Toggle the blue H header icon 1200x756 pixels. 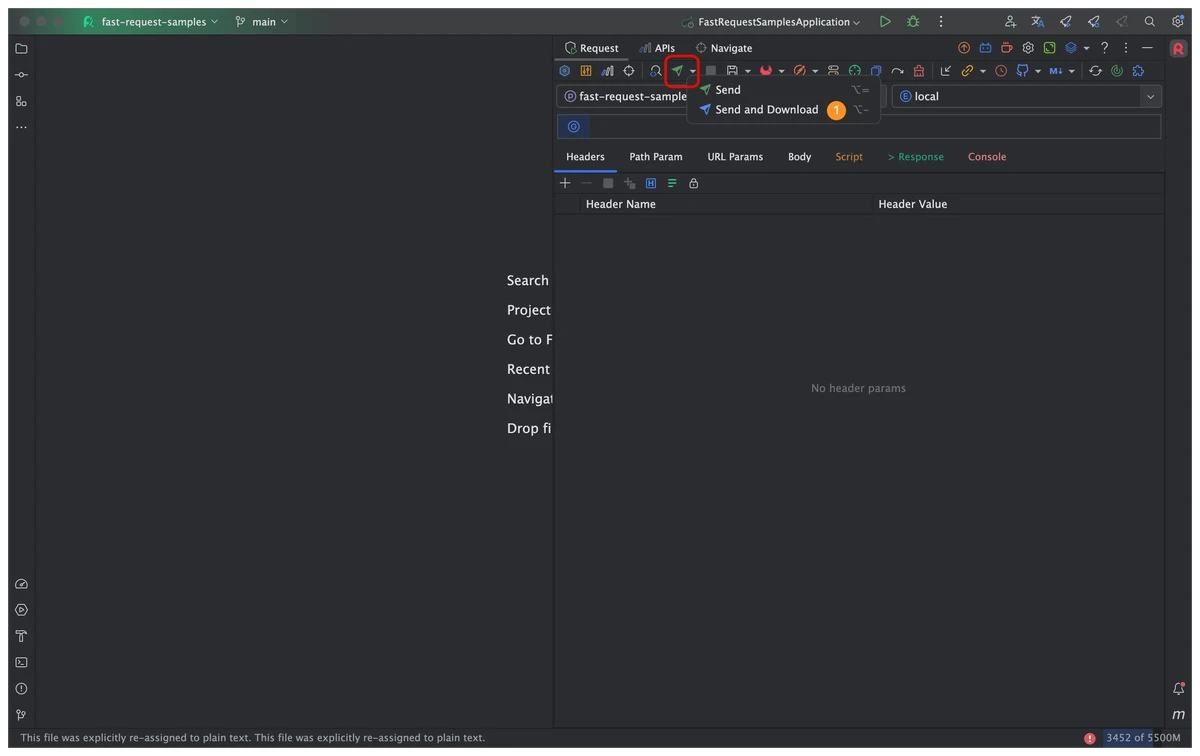[650, 183]
